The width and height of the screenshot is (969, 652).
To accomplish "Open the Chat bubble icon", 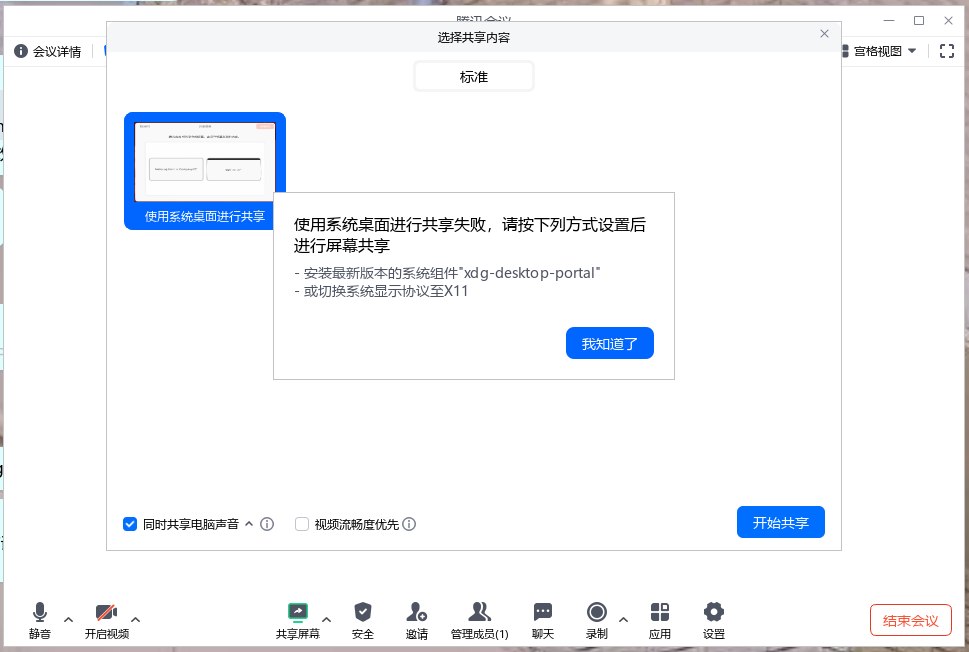I will [x=543, y=612].
